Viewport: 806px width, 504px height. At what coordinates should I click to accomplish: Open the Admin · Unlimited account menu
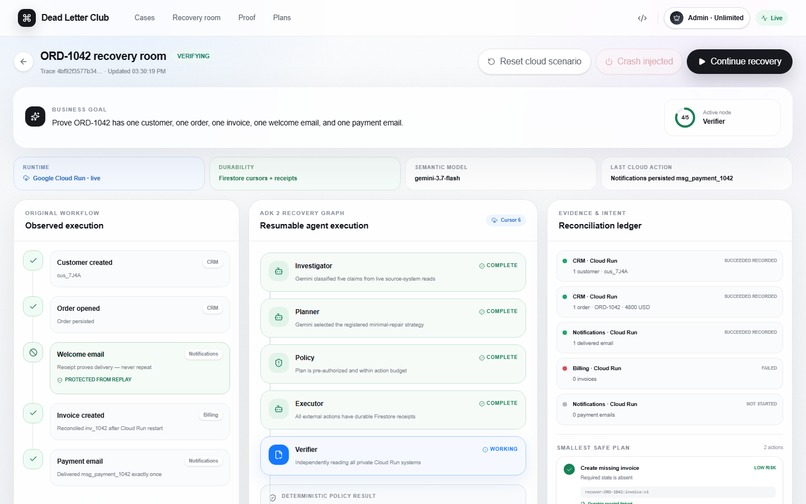coord(707,17)
